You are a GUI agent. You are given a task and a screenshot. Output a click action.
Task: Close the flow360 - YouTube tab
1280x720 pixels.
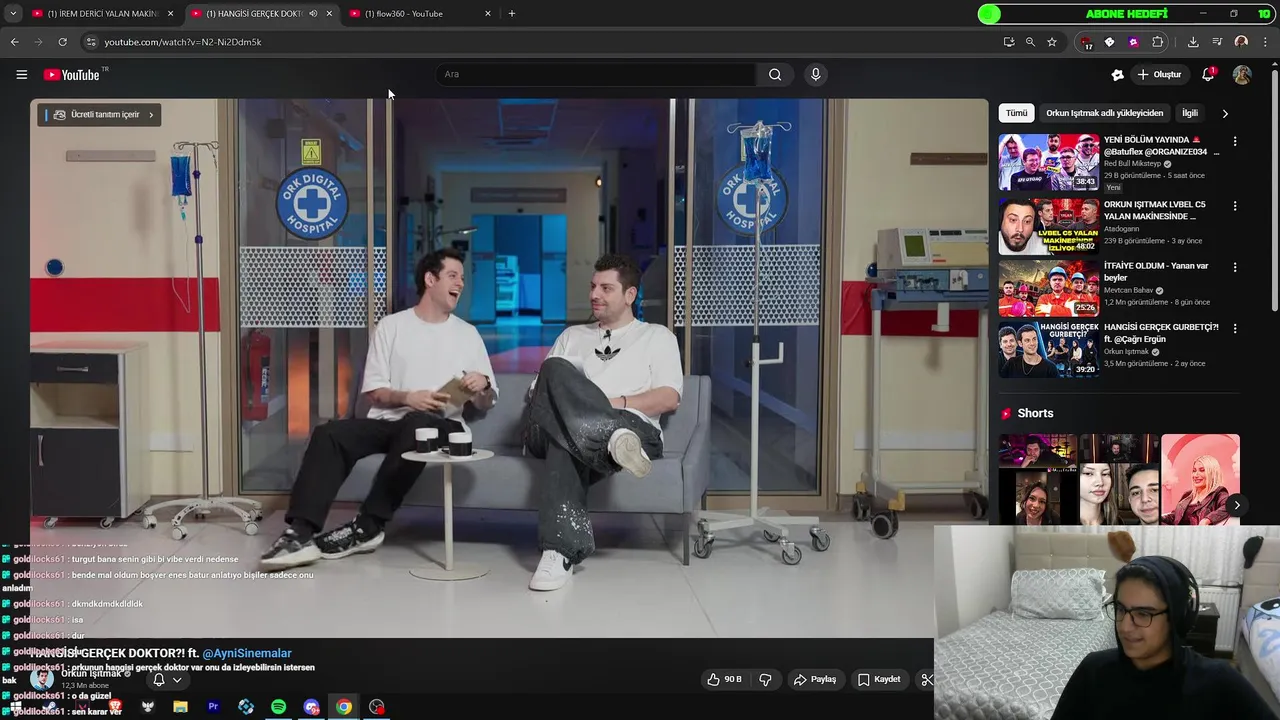coord(488,14)
